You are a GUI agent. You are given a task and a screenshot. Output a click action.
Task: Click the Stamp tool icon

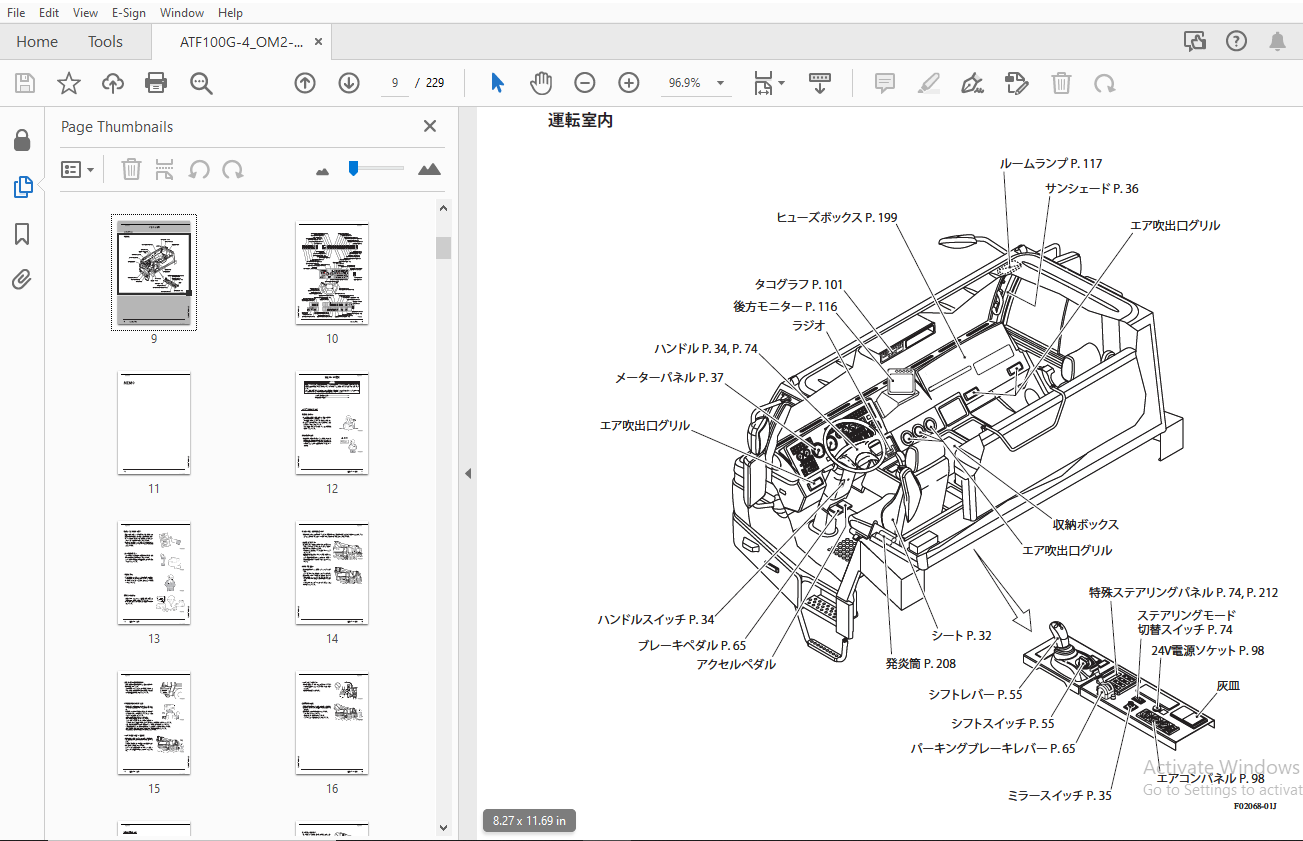[1017, 83]
